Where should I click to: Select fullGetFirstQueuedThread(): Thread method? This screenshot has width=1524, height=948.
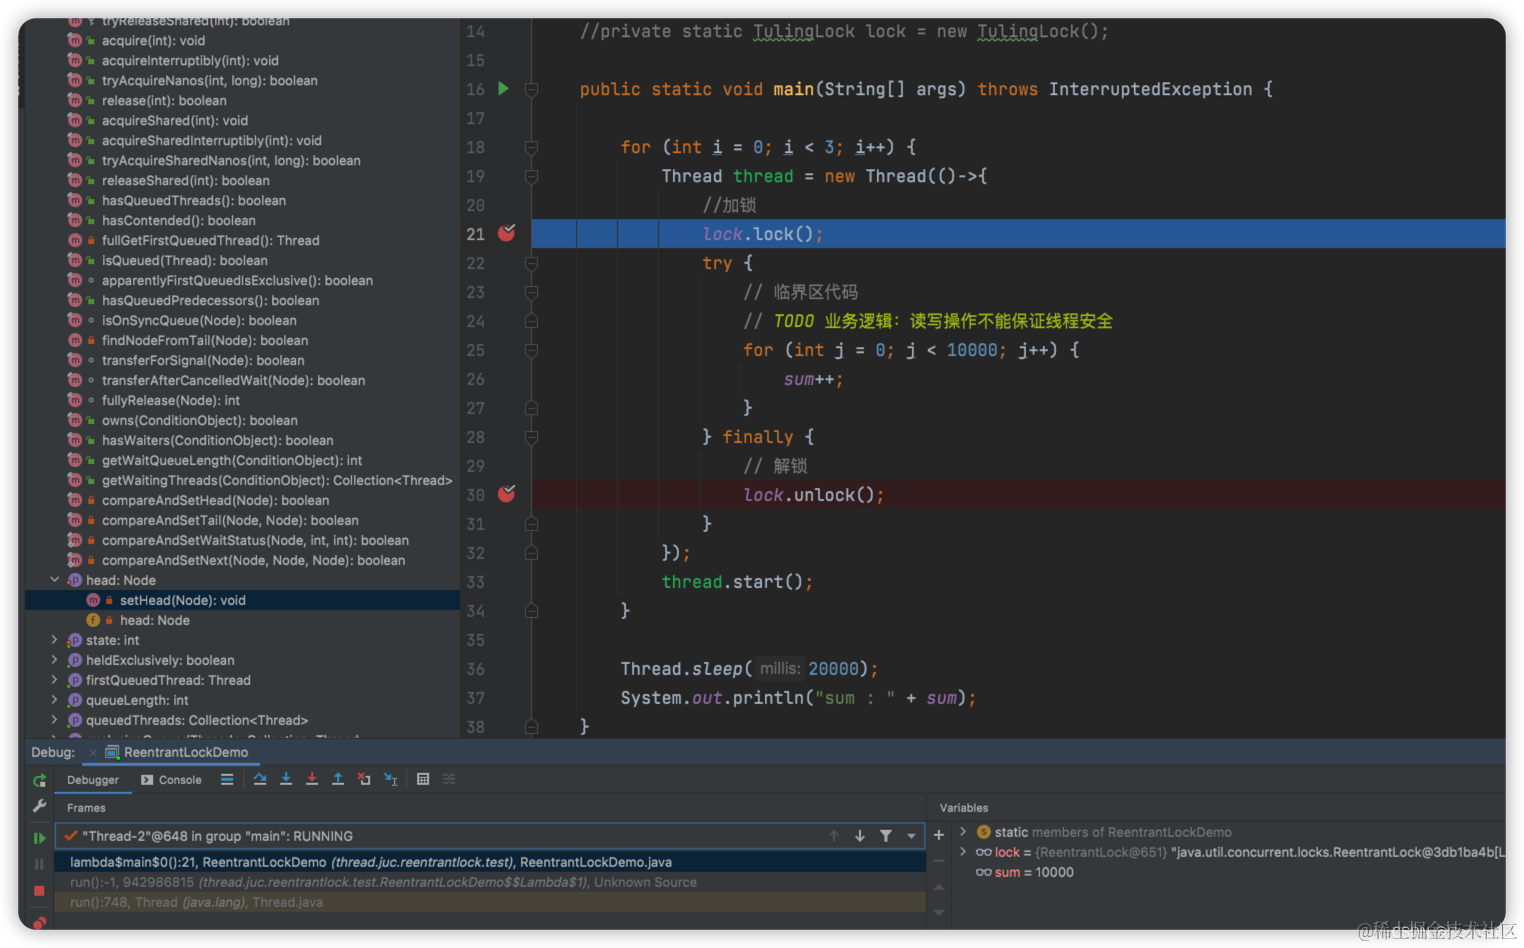tap(210, 240)
